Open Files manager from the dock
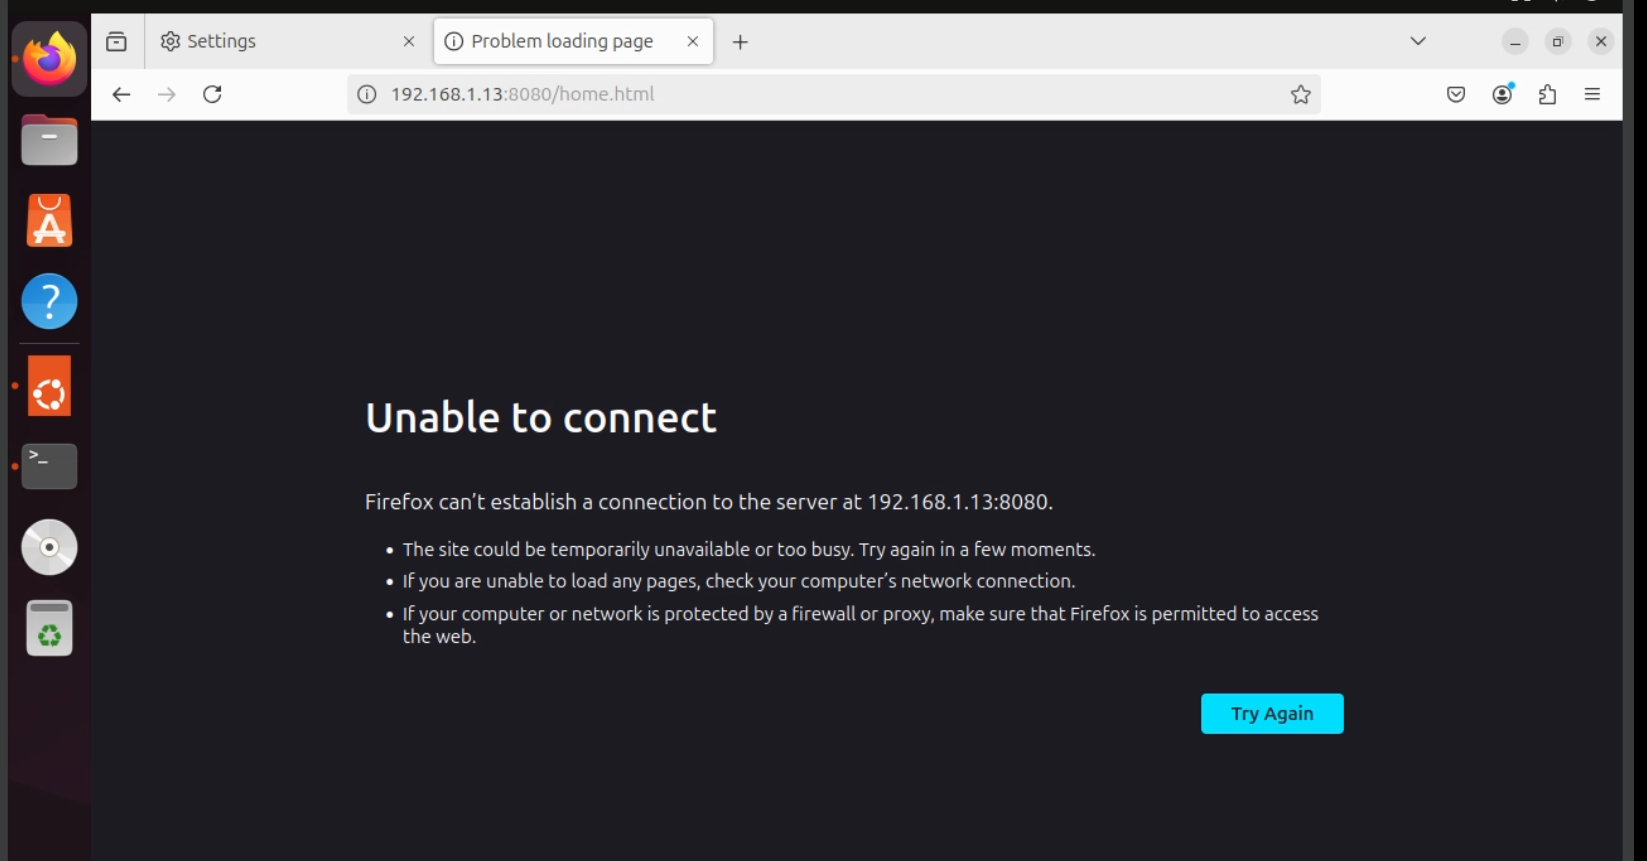 click(x=49, y=140)
